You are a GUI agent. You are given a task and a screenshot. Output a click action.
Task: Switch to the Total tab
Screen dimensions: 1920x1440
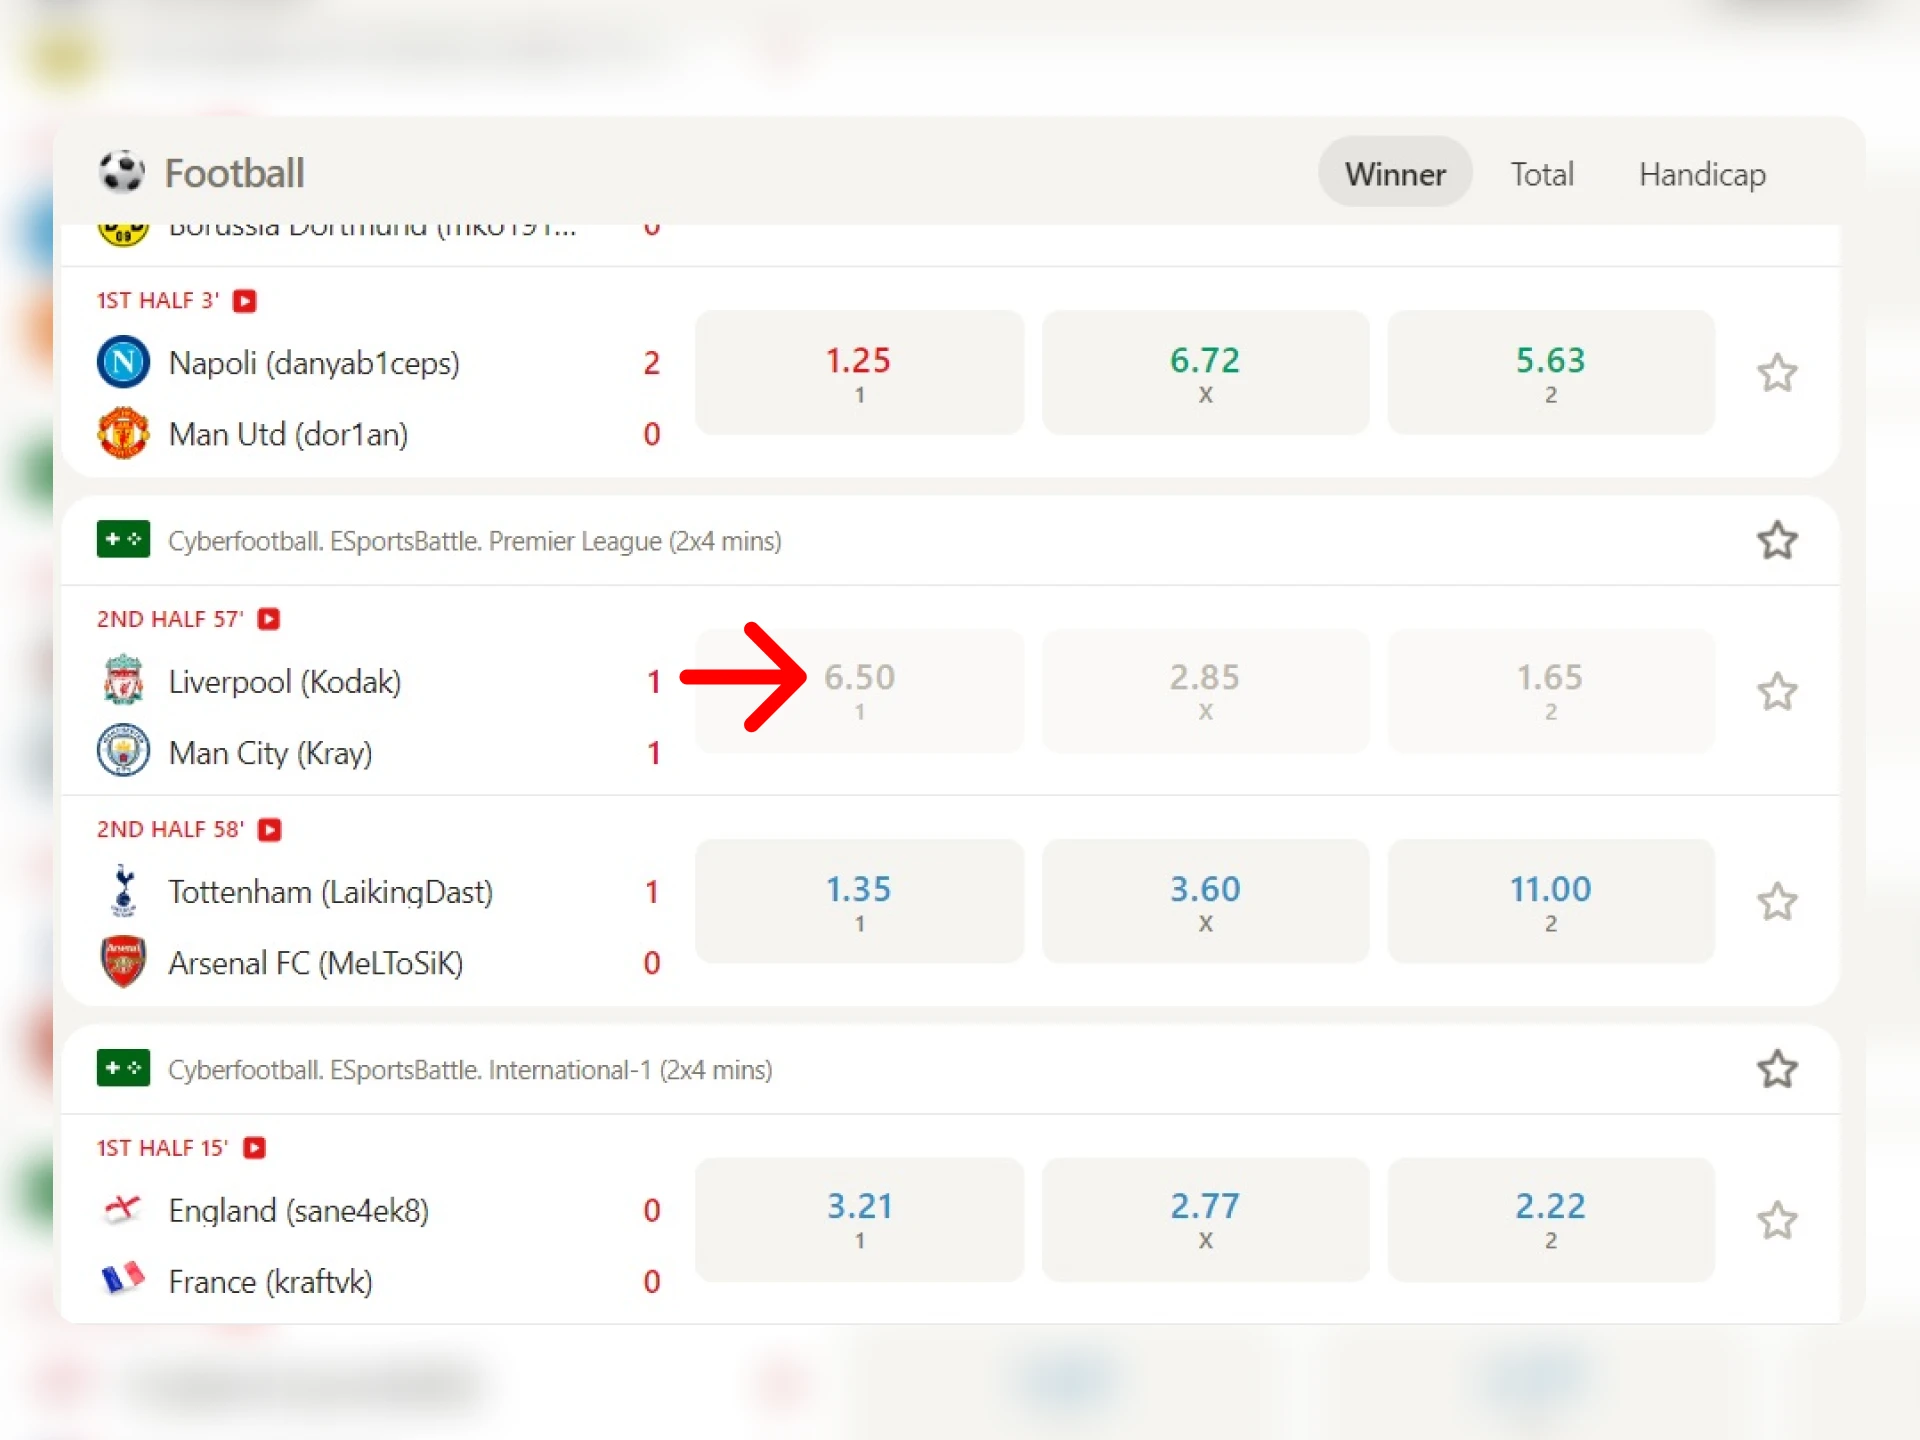pos(1541,173)
